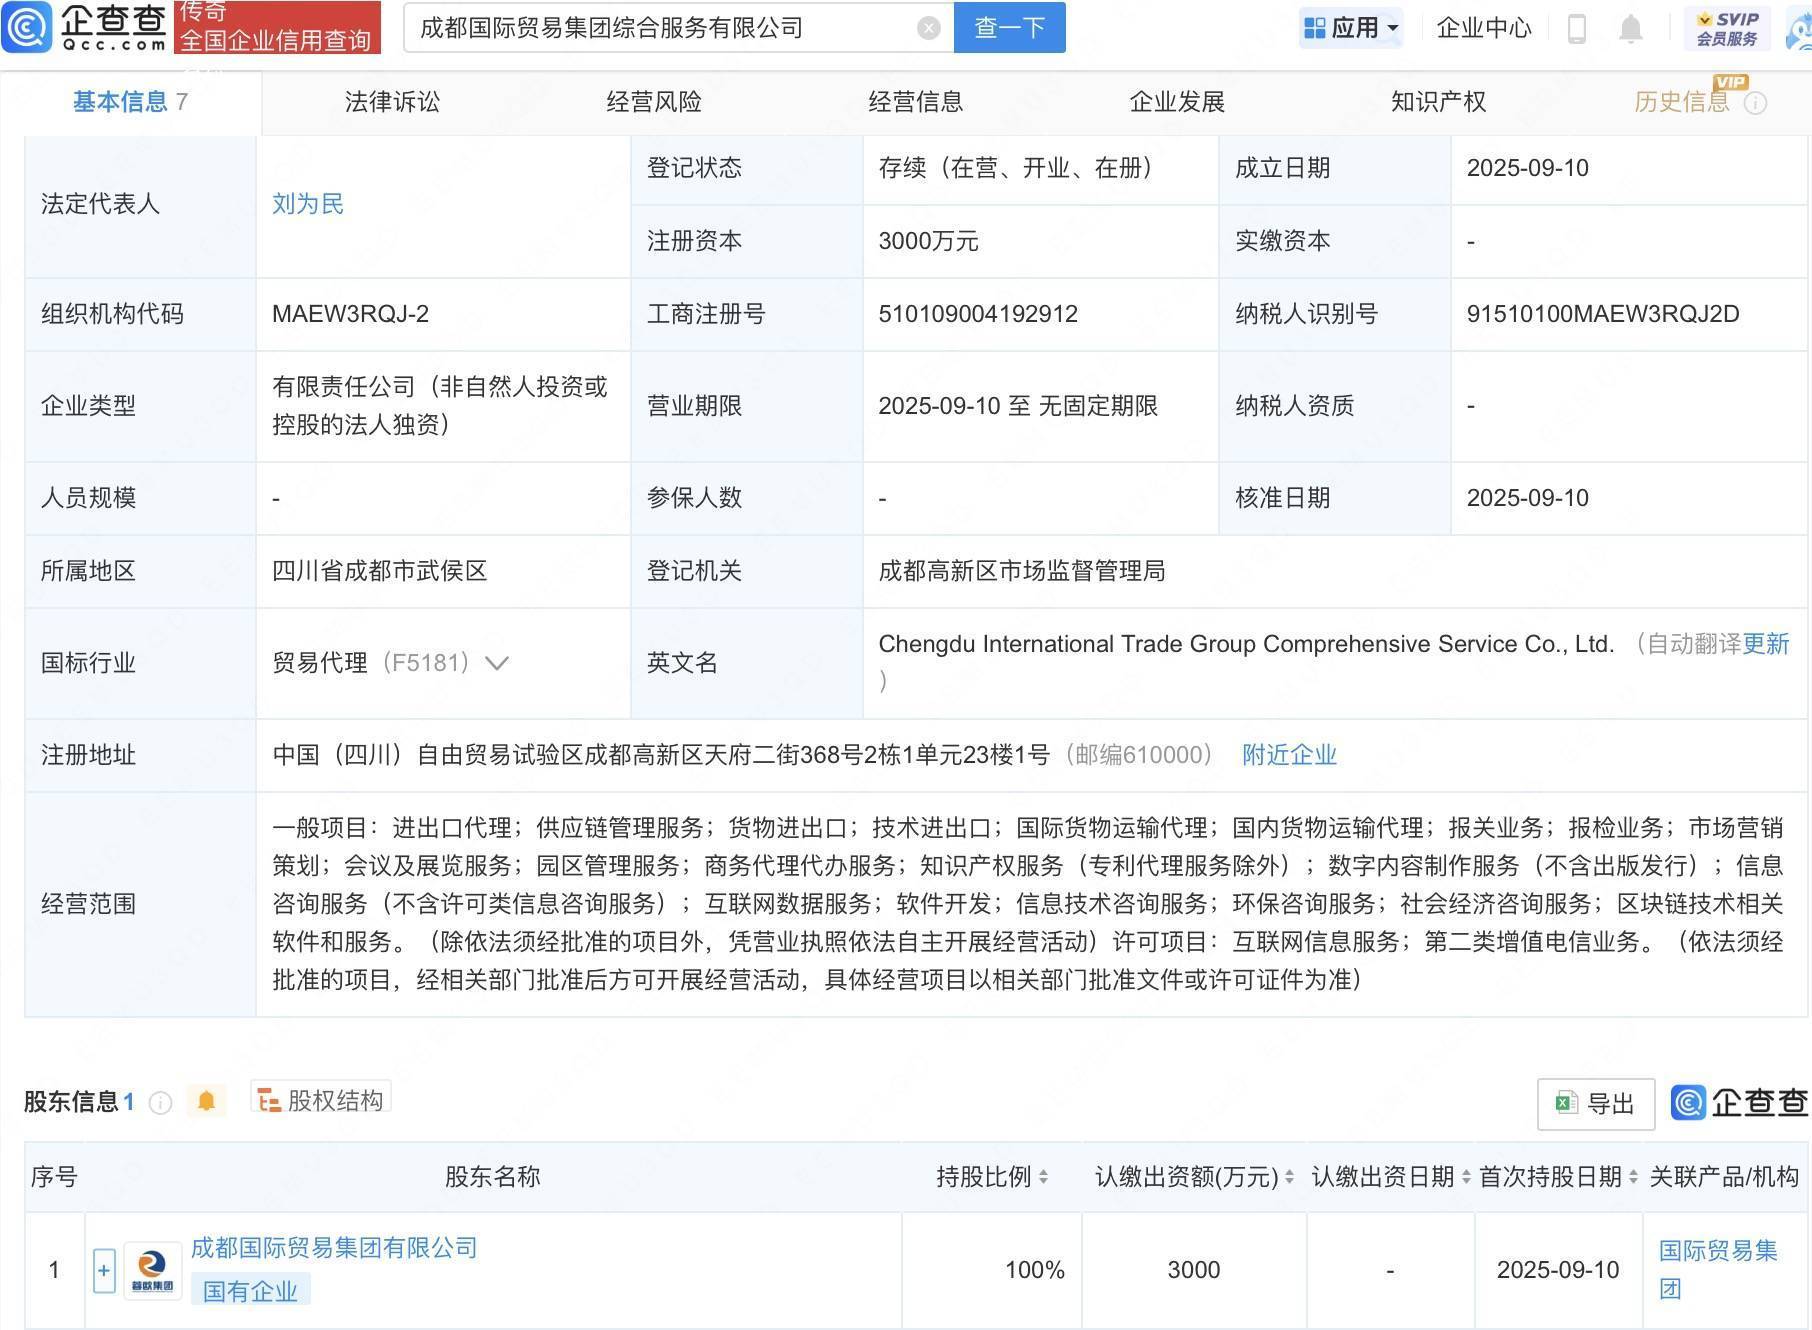Sort by 持股比例 column
1812x1330 pixels.
[1043, 1177]
